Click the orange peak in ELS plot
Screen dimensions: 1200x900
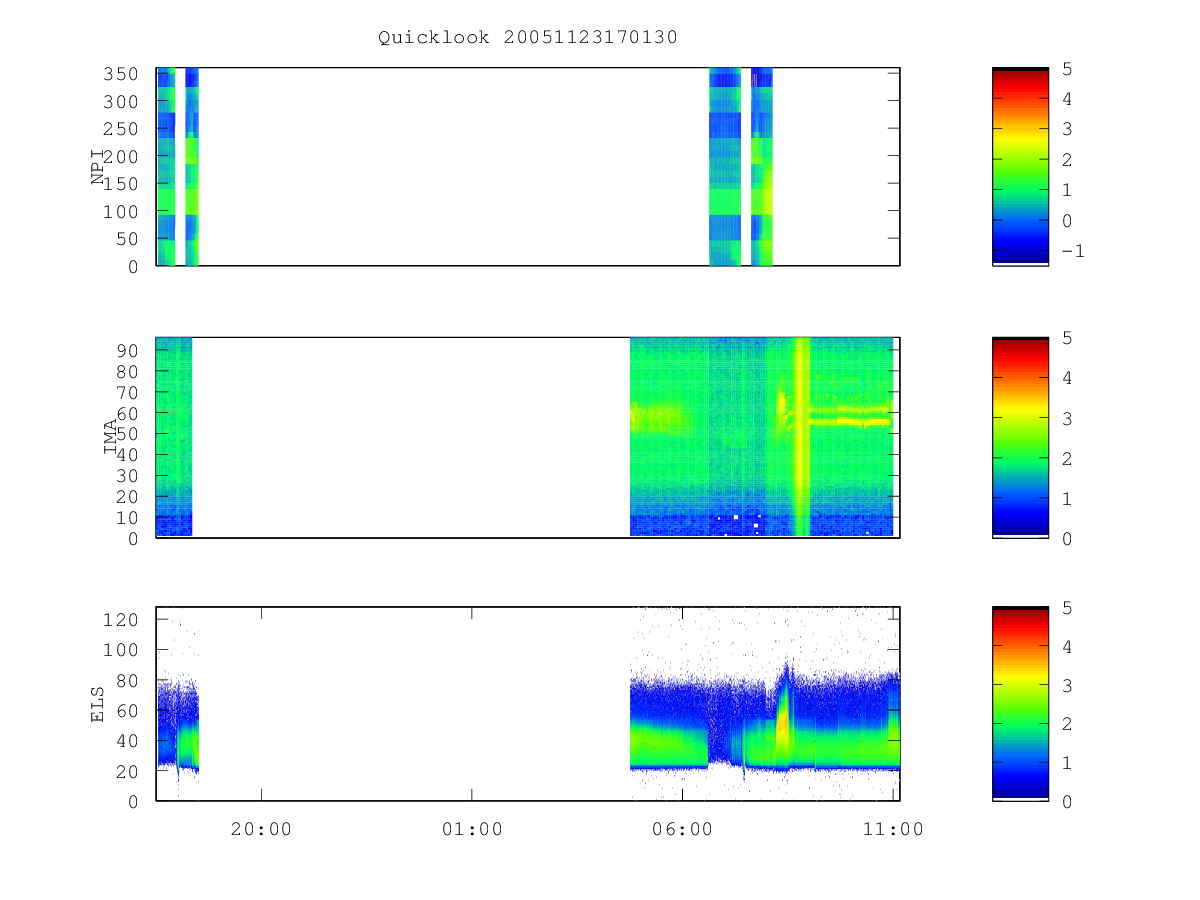pos(782,722)
